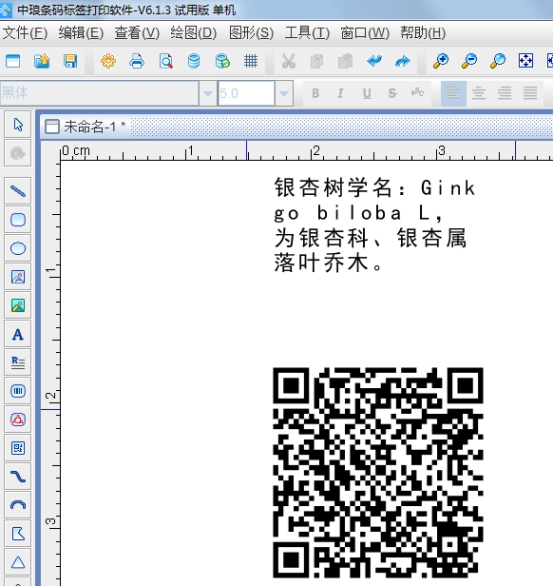Select the text tool A icon
This screenshot has width=554, height=586.
pyautogui.click(x=18, y=334)
